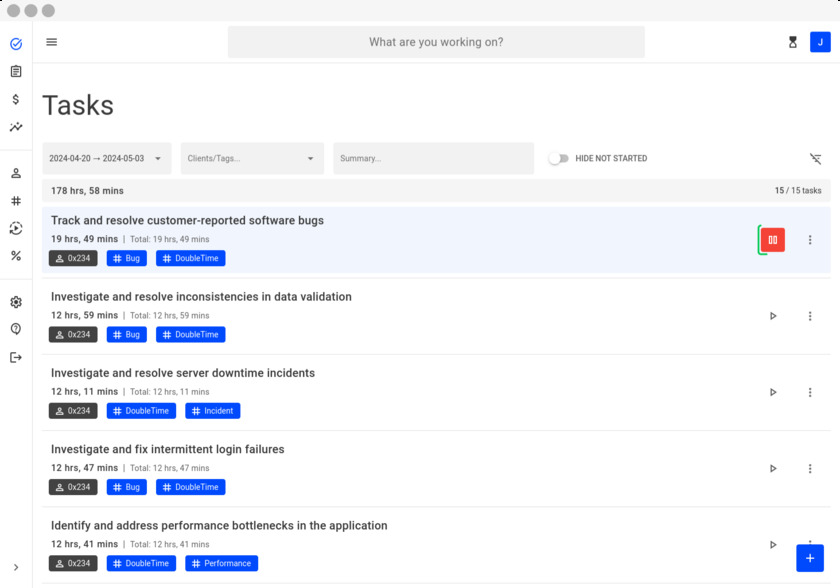The width and height of the screenshot is (840, 588).
Task: Click the Summary filter input field
Action: (433, 158)
